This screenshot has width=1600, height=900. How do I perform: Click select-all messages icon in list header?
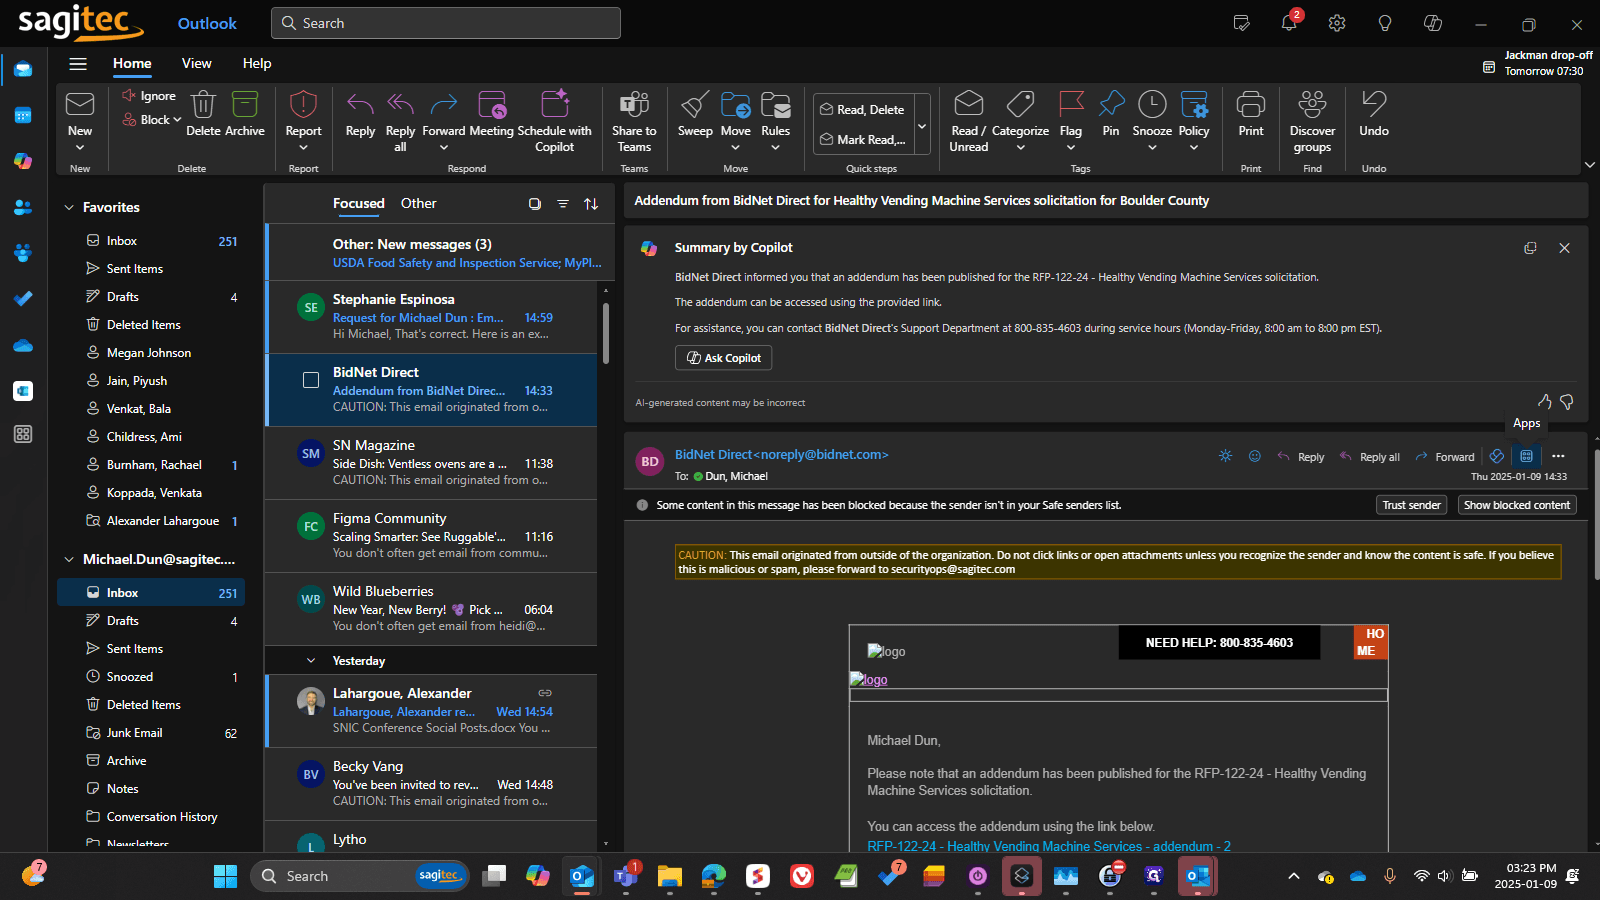(x=535, y=204)
